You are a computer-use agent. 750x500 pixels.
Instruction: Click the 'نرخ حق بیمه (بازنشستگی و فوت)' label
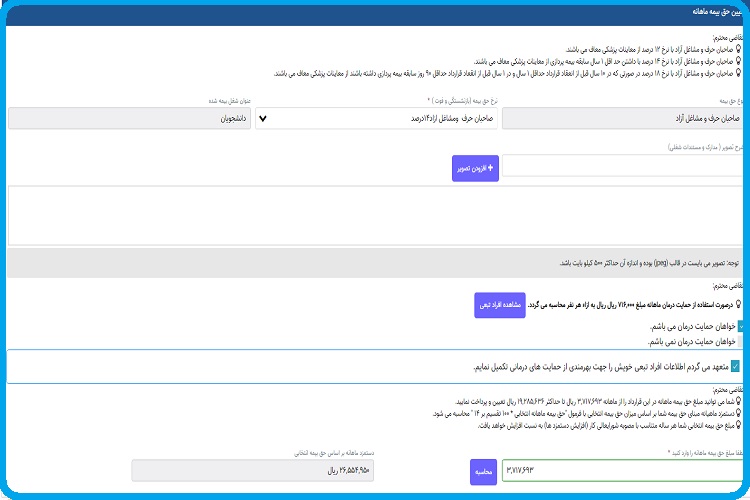pyautogui.click(x=463, y=100)
